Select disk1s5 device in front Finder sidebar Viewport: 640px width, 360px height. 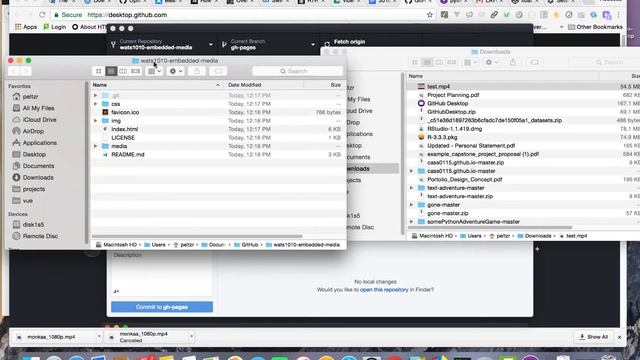pyautogui.click(x=28, y=224)
